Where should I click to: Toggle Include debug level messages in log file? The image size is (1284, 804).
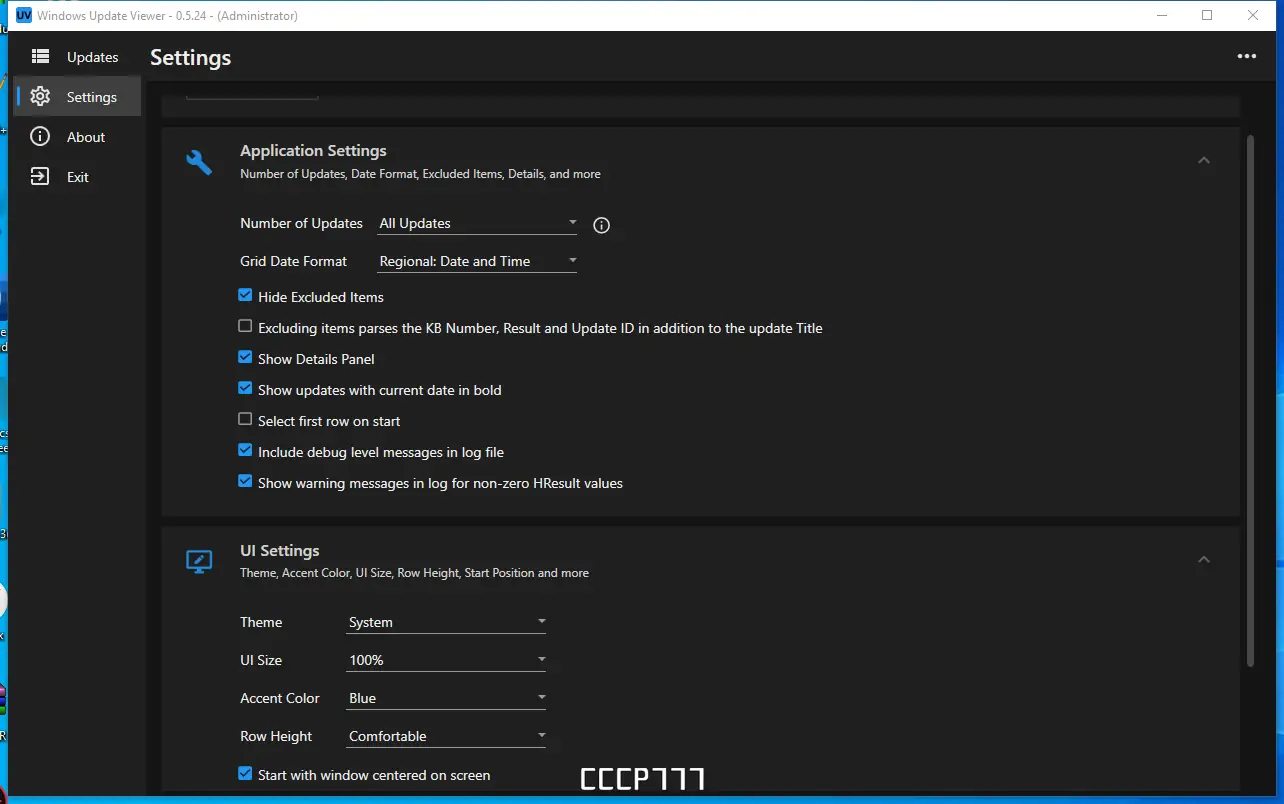pyautogui.click(x=245, y=451)
